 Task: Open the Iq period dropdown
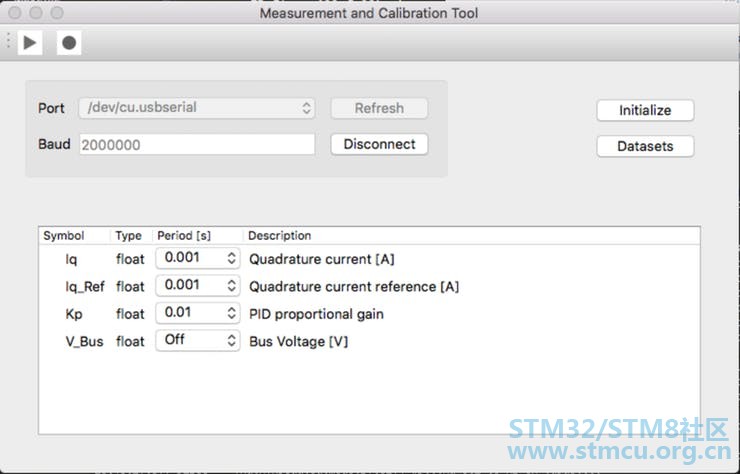coord(198,259)
